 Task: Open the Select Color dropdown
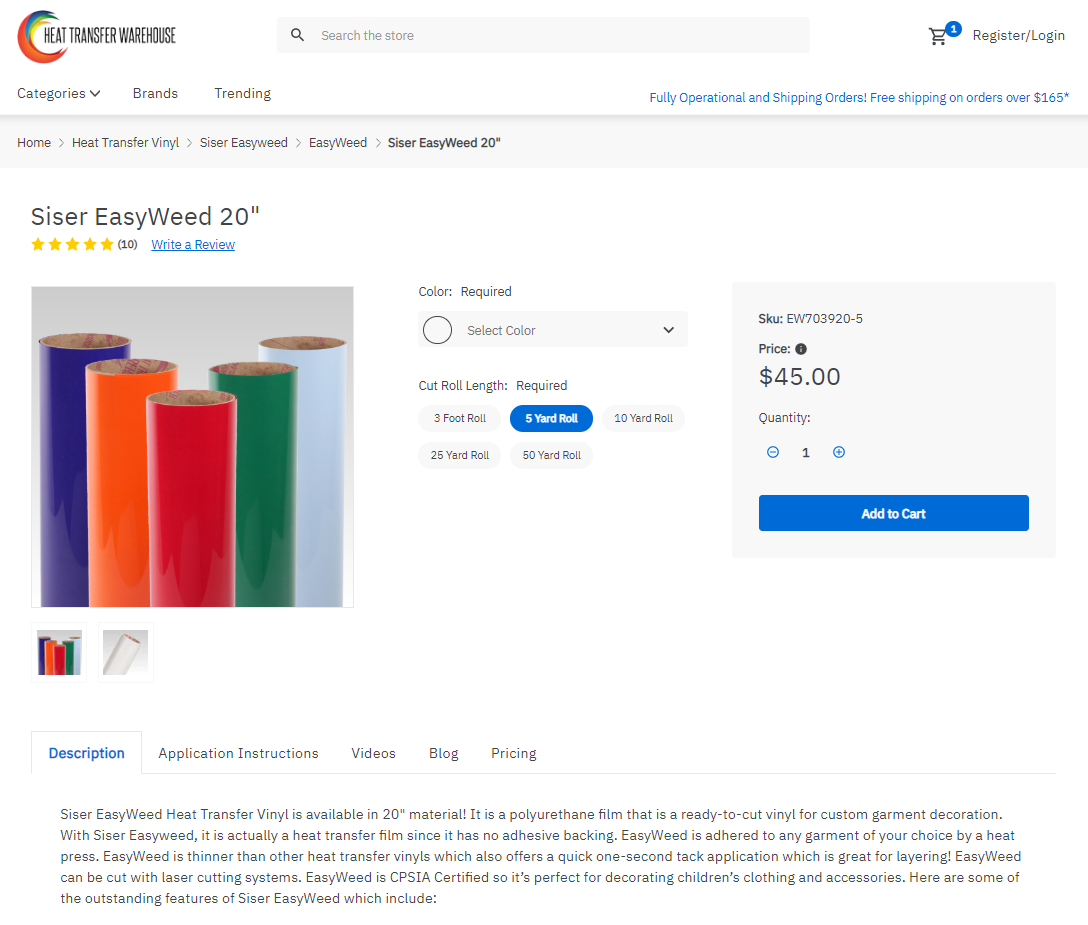click(553, 330)
